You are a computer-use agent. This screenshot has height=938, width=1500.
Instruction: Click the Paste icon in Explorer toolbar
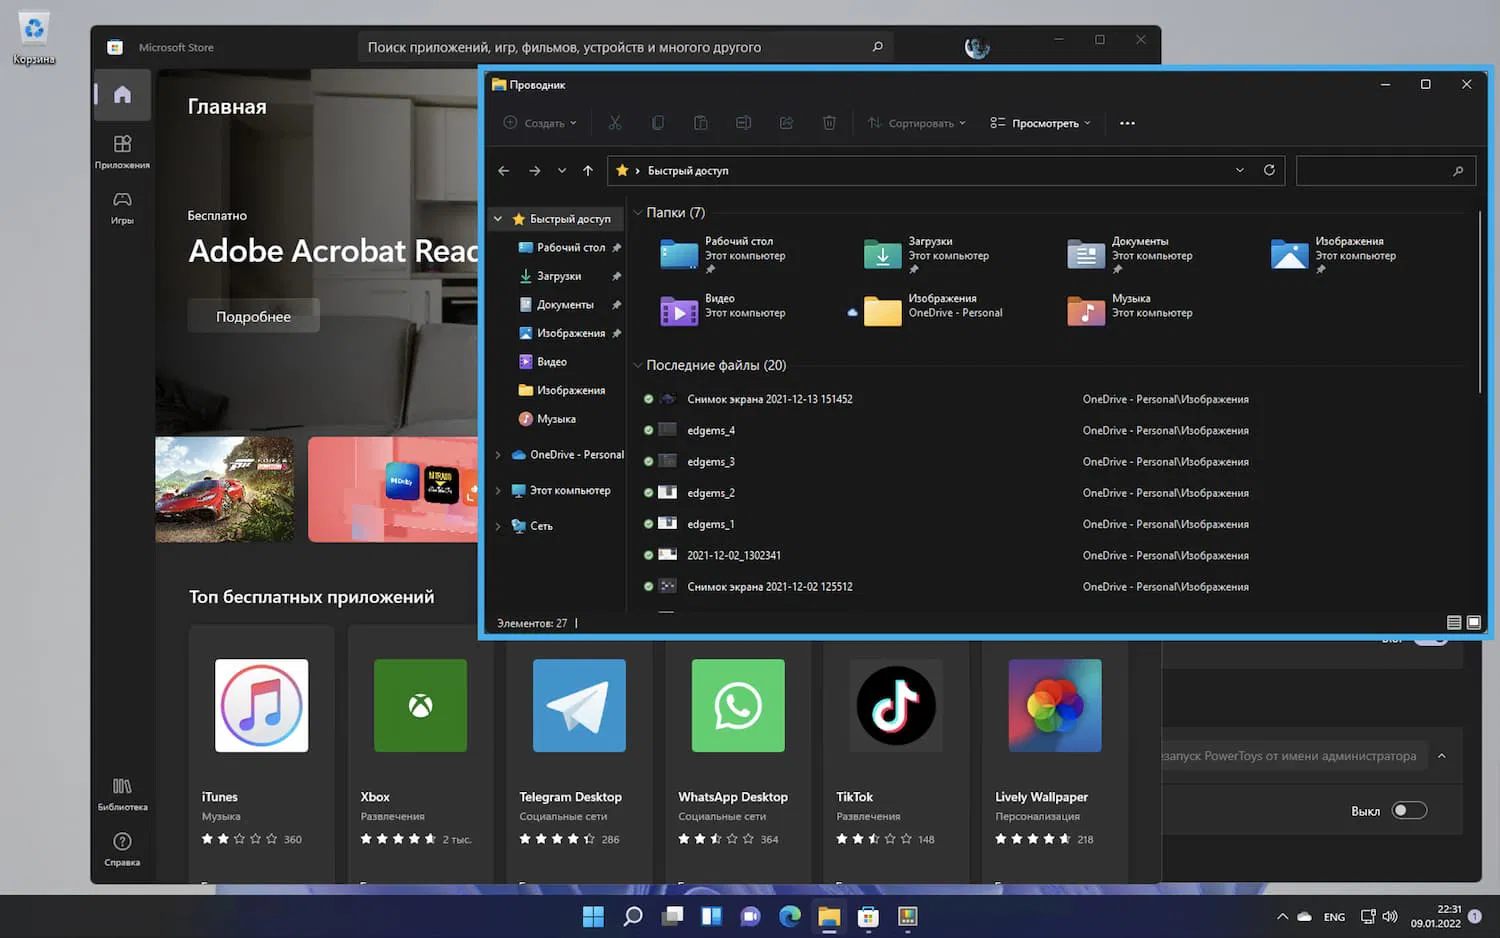click(701, 123)
